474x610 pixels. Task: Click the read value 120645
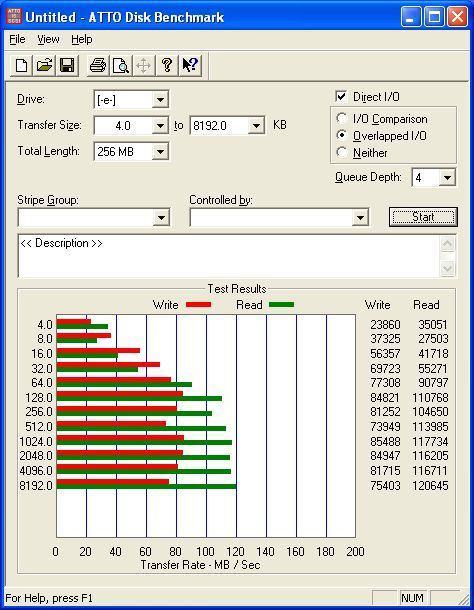pyautogui.click(x=430, y=486)
